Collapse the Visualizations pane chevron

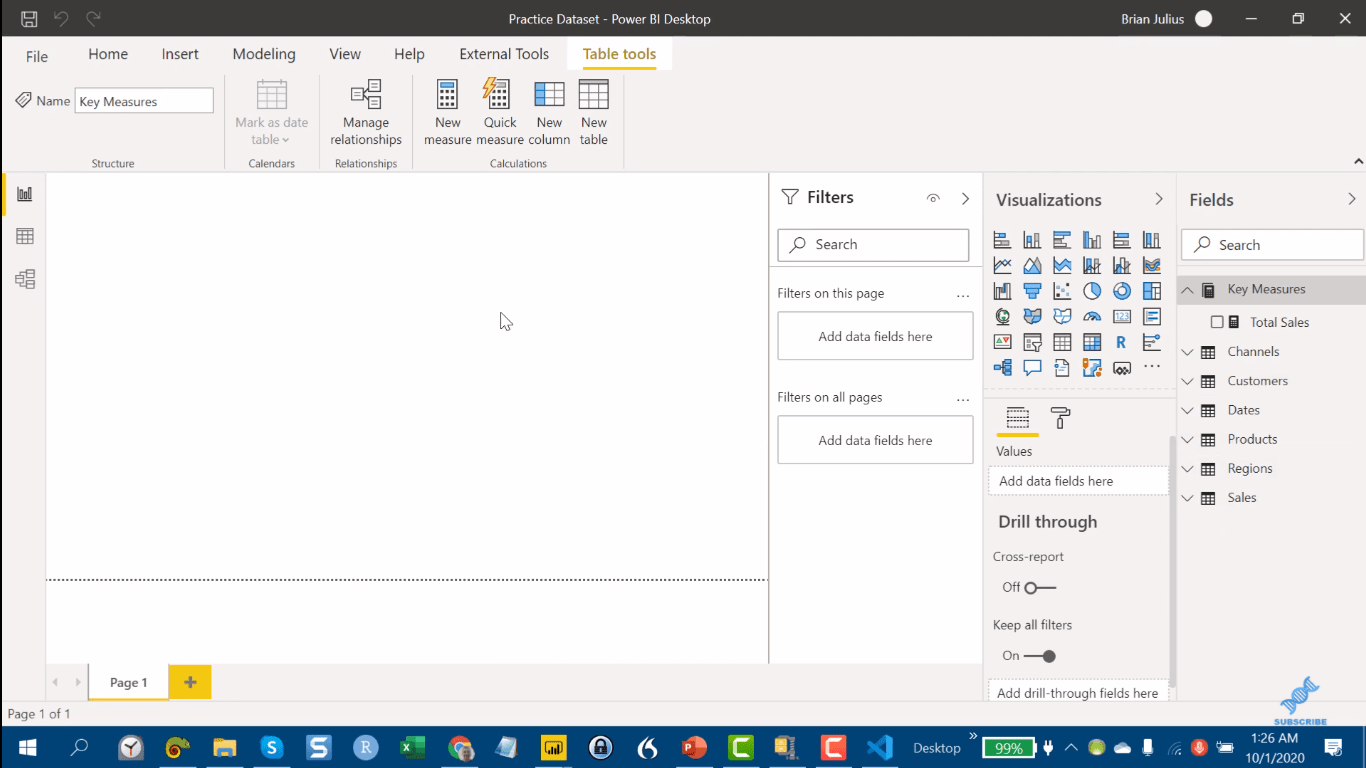[x=1159, y=199]
